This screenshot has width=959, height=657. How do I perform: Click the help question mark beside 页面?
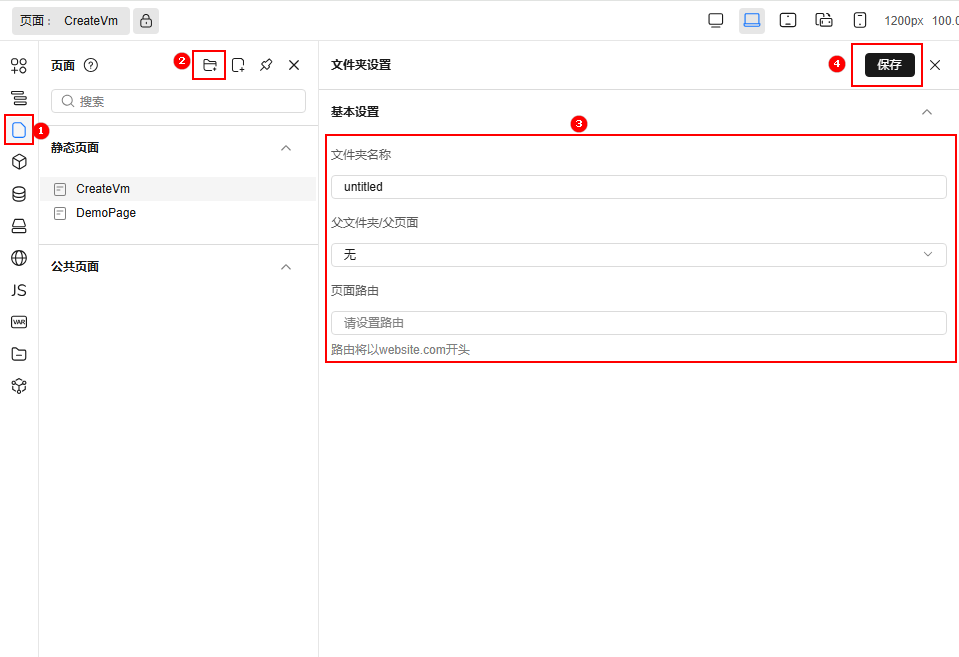[x=91, y=65]
